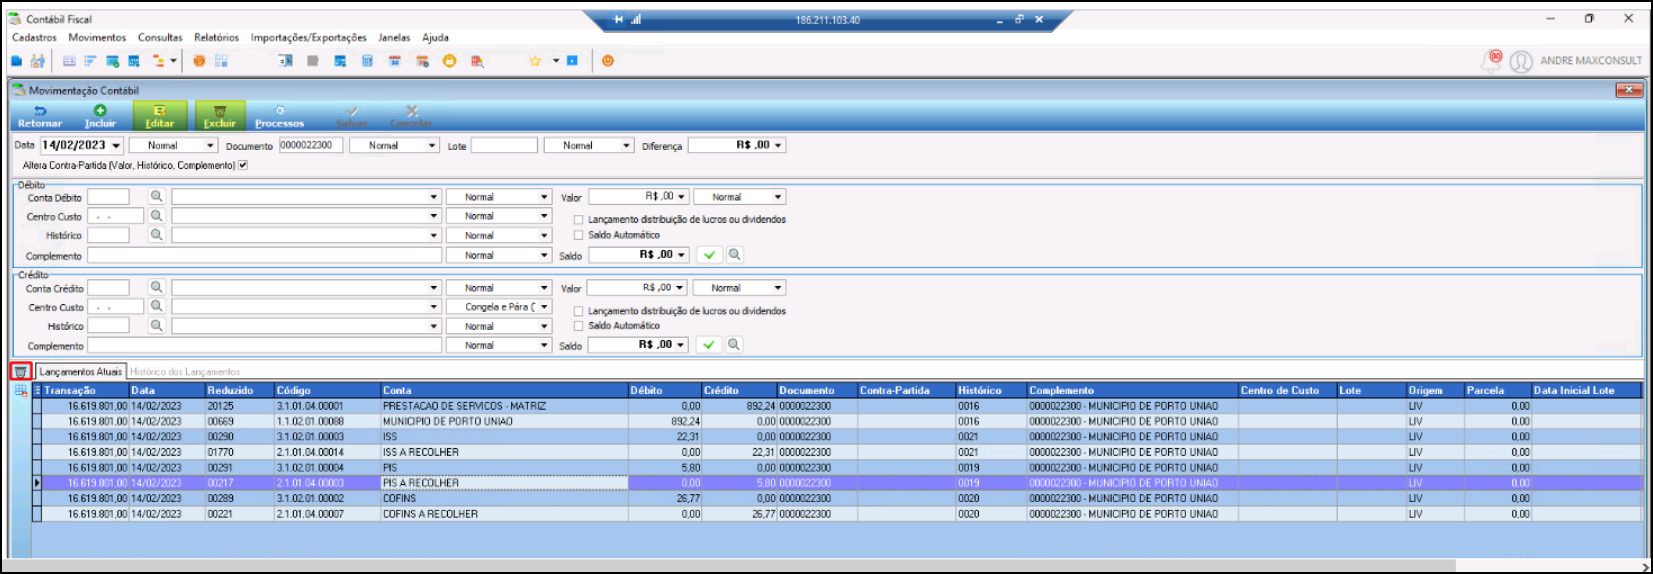Expand the Crédito Histórico combo box
This screenshot has height=574, width=1653.
434,326
